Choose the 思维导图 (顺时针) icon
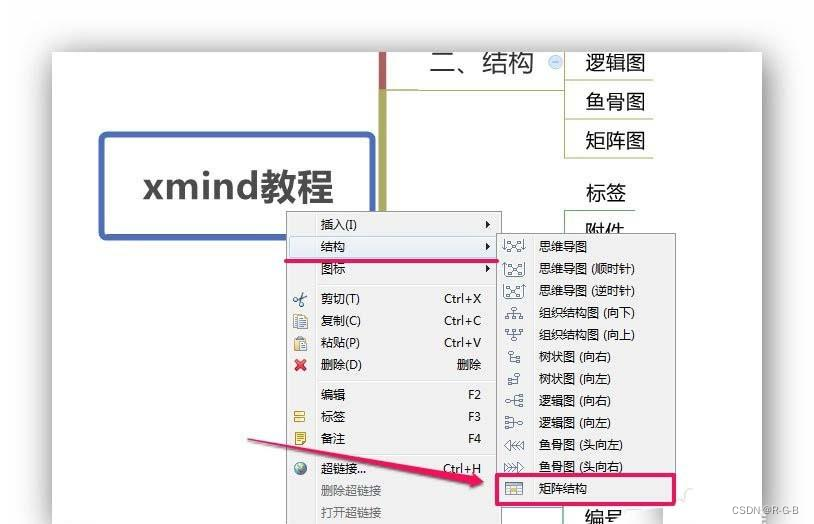814x524 pixels. pyautogui.click(x=514, y=268)
